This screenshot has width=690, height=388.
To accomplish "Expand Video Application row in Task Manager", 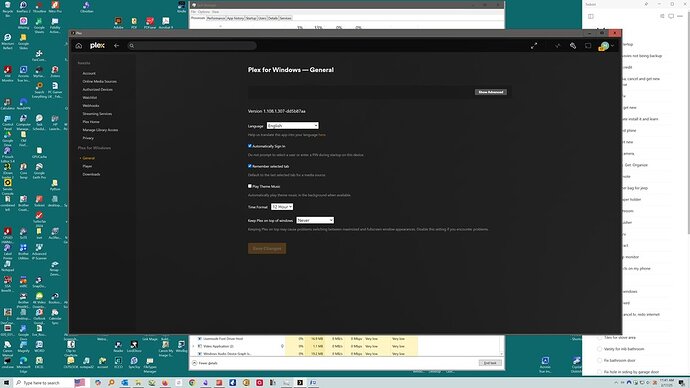I will pyautogui.click(x=194, y=346).
